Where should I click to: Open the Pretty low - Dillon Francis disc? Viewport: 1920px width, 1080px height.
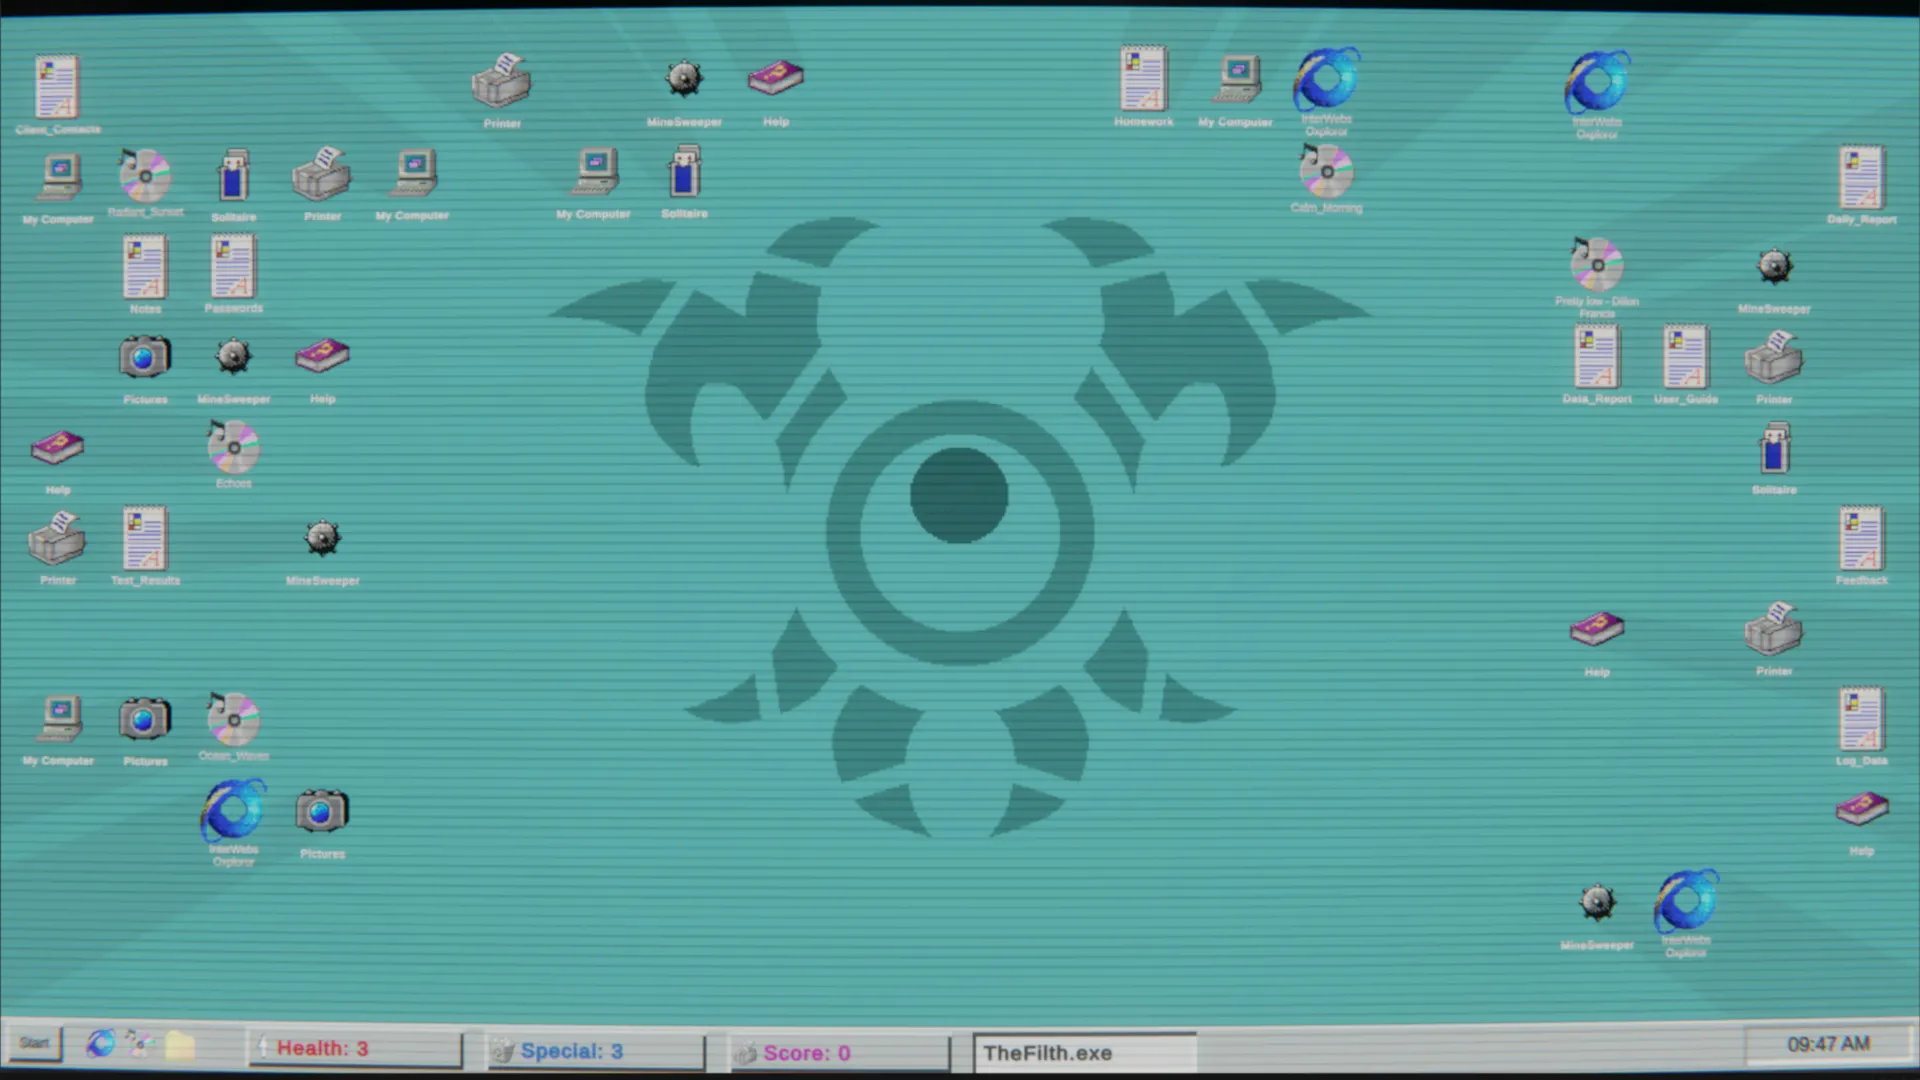click(x=1597, y=265)
